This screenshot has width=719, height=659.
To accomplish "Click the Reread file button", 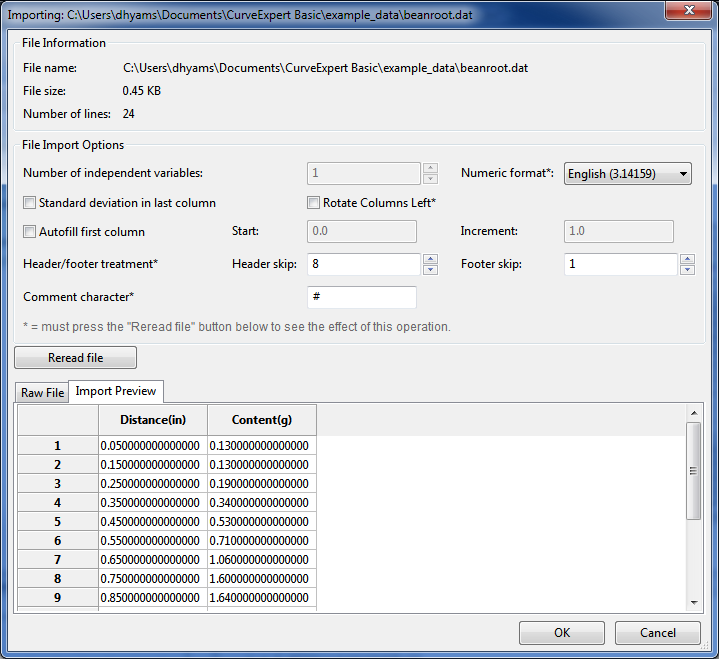I will pyautogui.click(x=76, y=358).
